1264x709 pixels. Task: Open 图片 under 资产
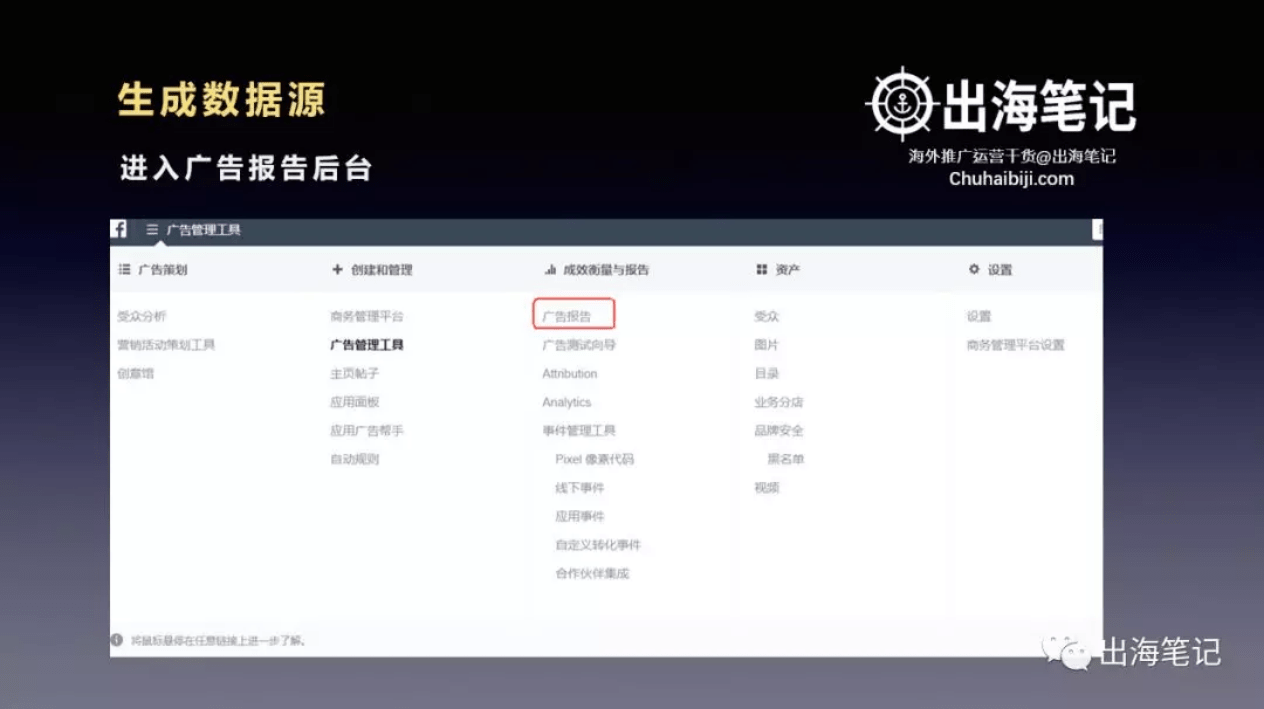coord(767,345)
